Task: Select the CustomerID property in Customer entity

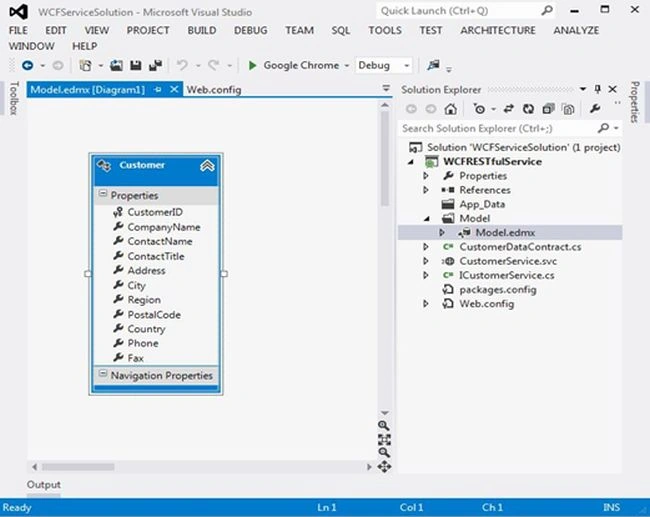Action: pyautogui.click(x=155, y=212)
